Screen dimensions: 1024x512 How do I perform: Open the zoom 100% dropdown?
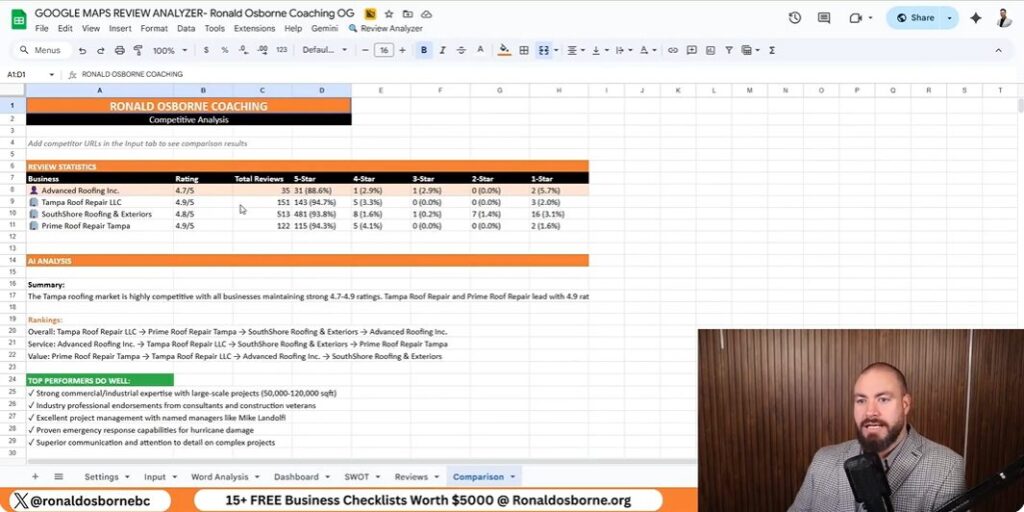point(170,50)
